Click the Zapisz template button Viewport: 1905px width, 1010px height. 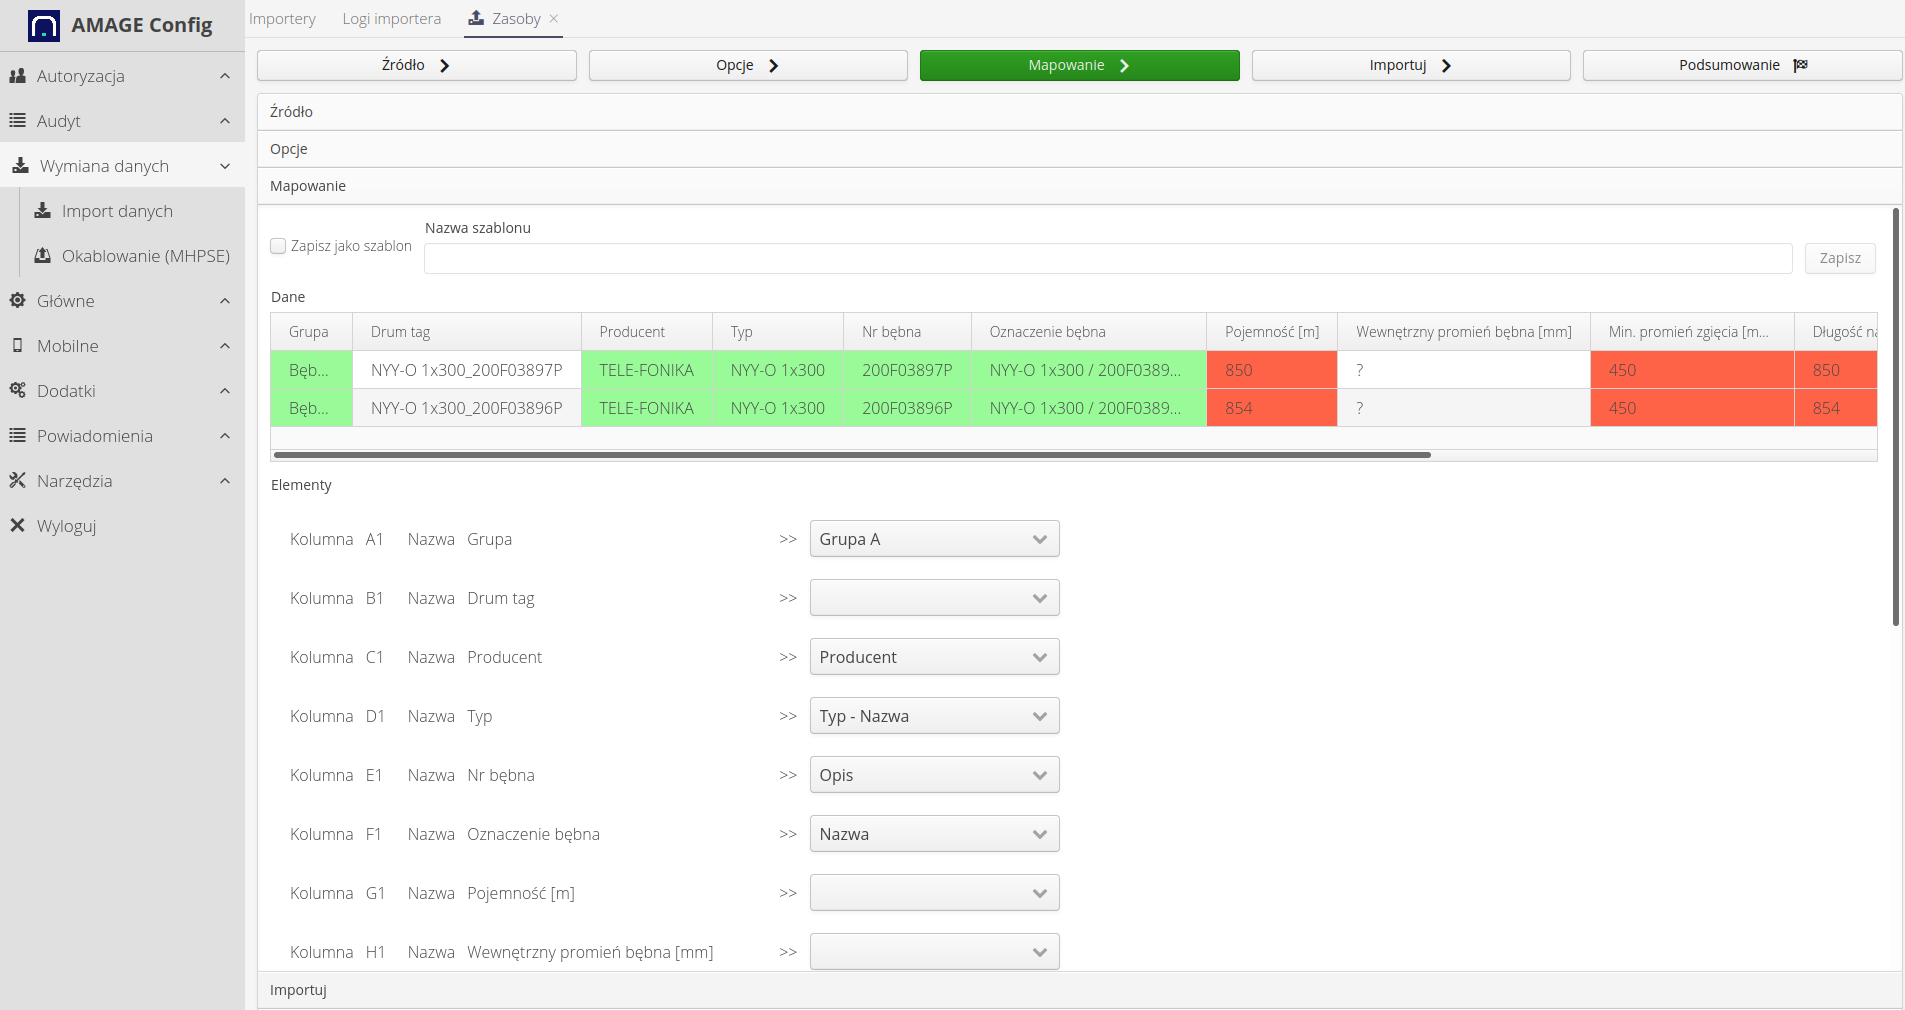pos(1839,258)
